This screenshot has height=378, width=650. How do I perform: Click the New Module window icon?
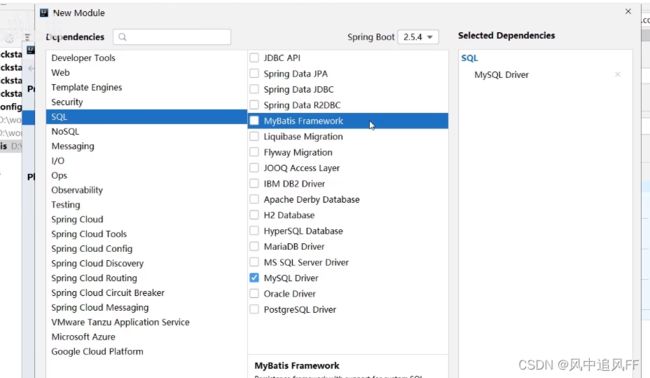click(x=44, y=13)
